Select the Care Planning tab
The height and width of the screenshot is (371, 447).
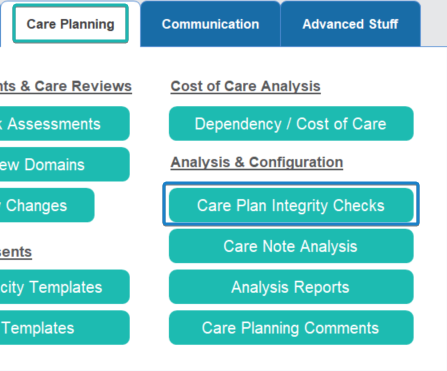tap(70, 24)
